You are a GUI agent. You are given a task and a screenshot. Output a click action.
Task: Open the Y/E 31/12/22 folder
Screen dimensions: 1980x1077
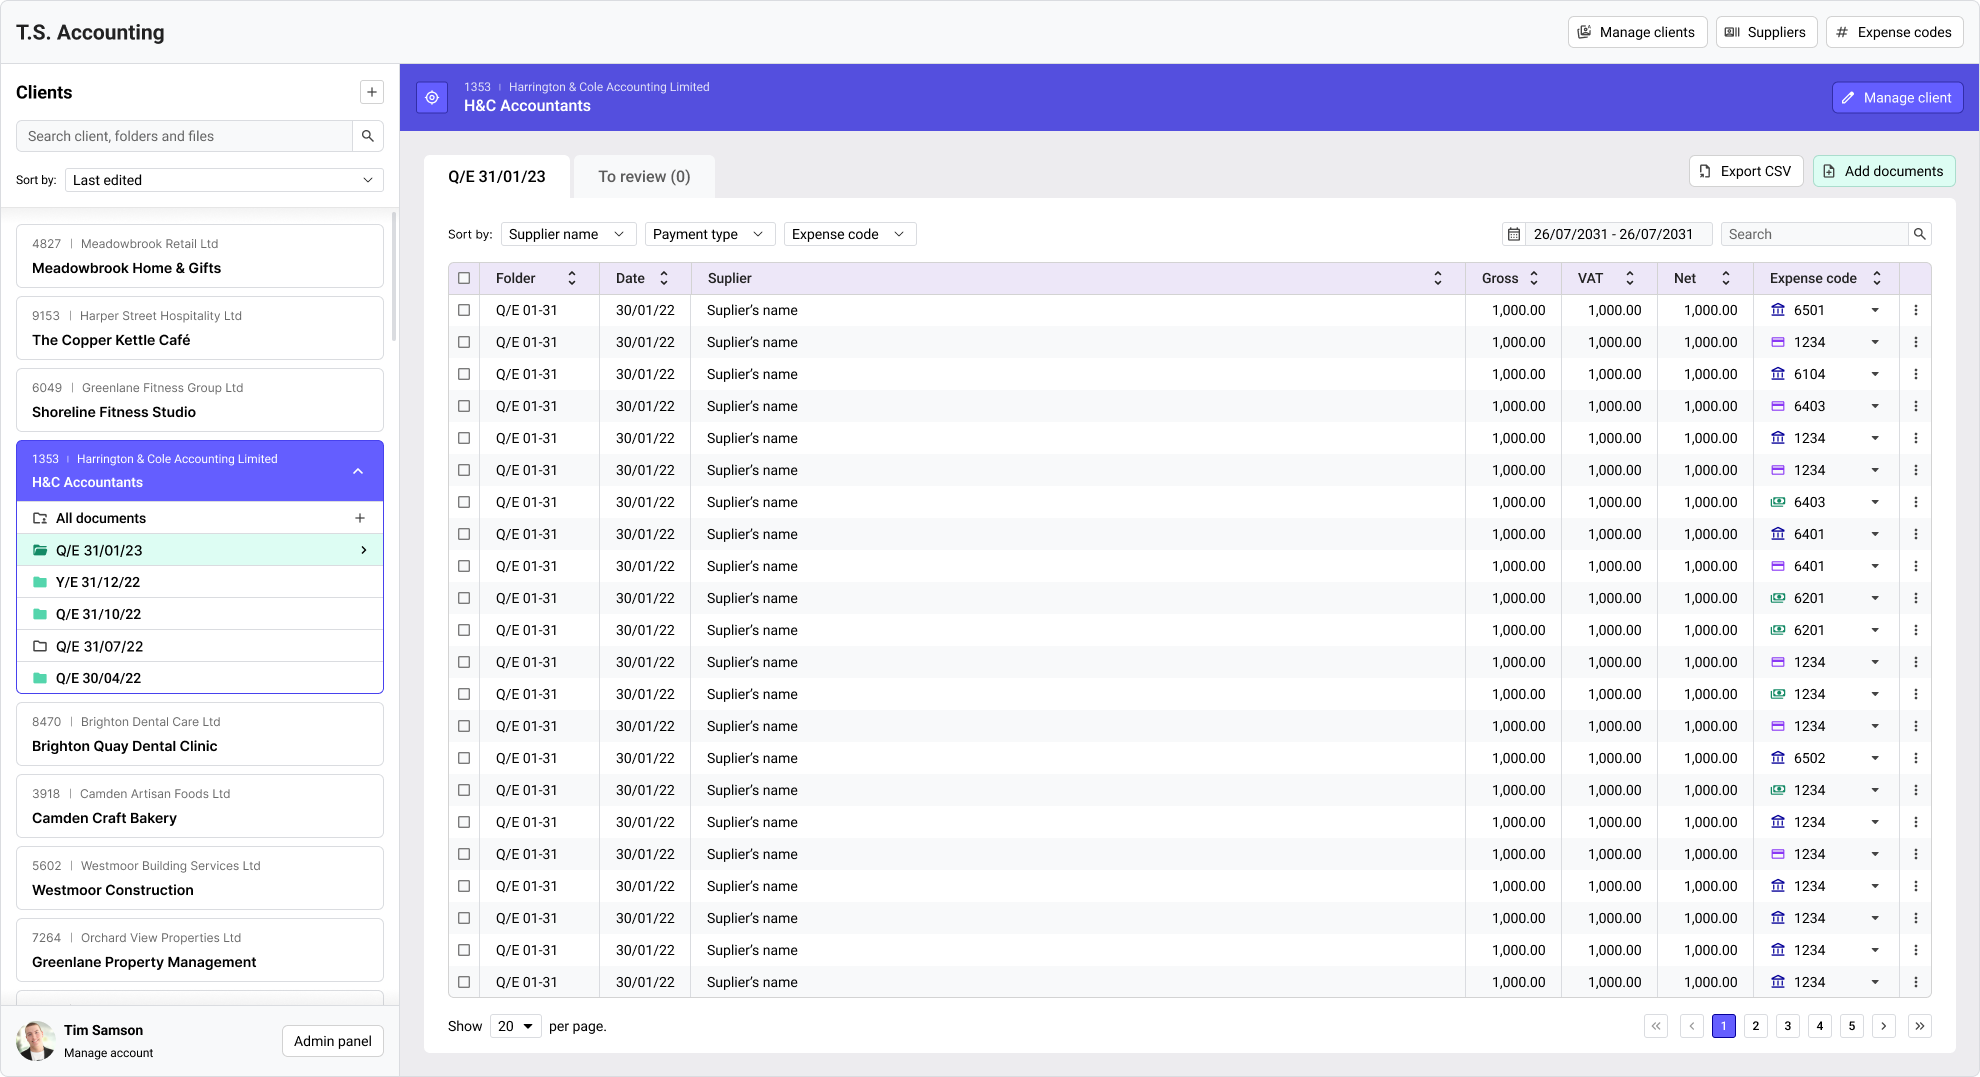(98, 582)
